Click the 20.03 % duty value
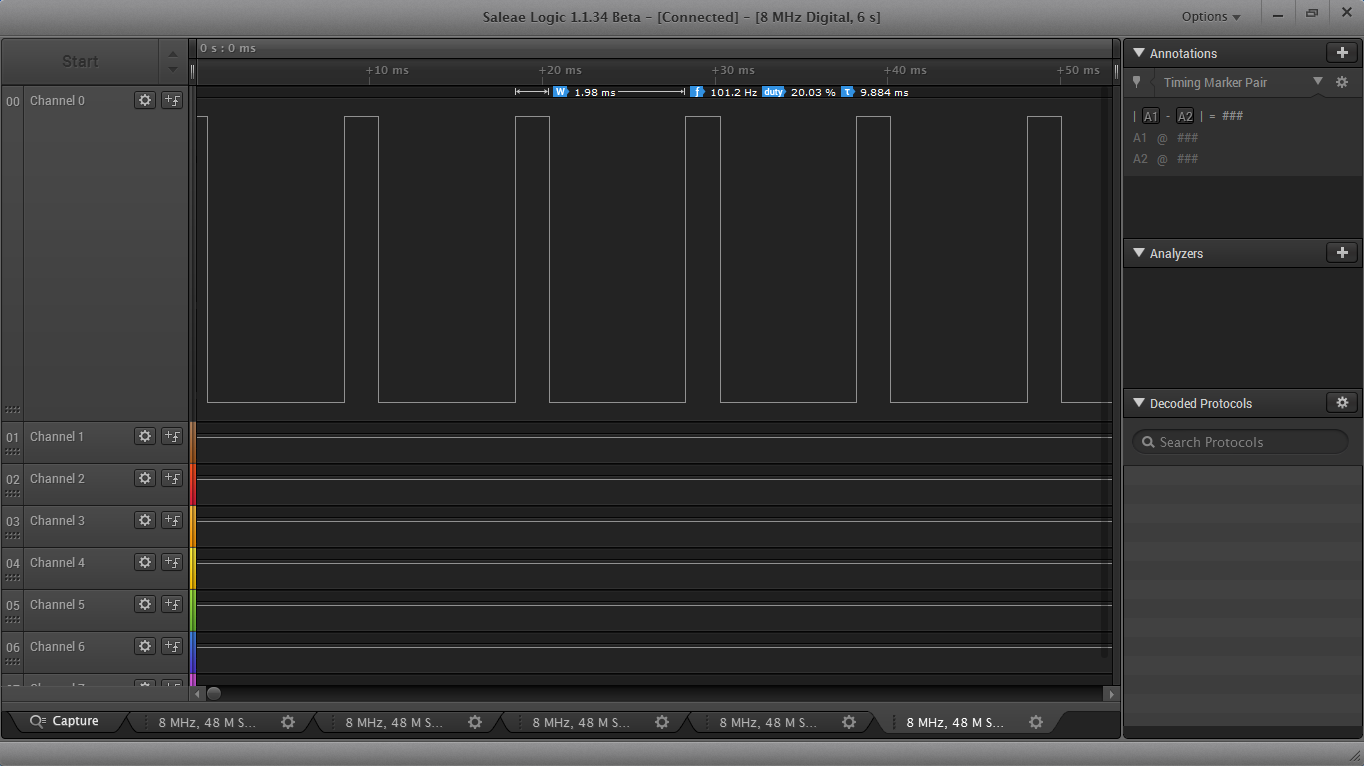 click(x=813, y=92)
